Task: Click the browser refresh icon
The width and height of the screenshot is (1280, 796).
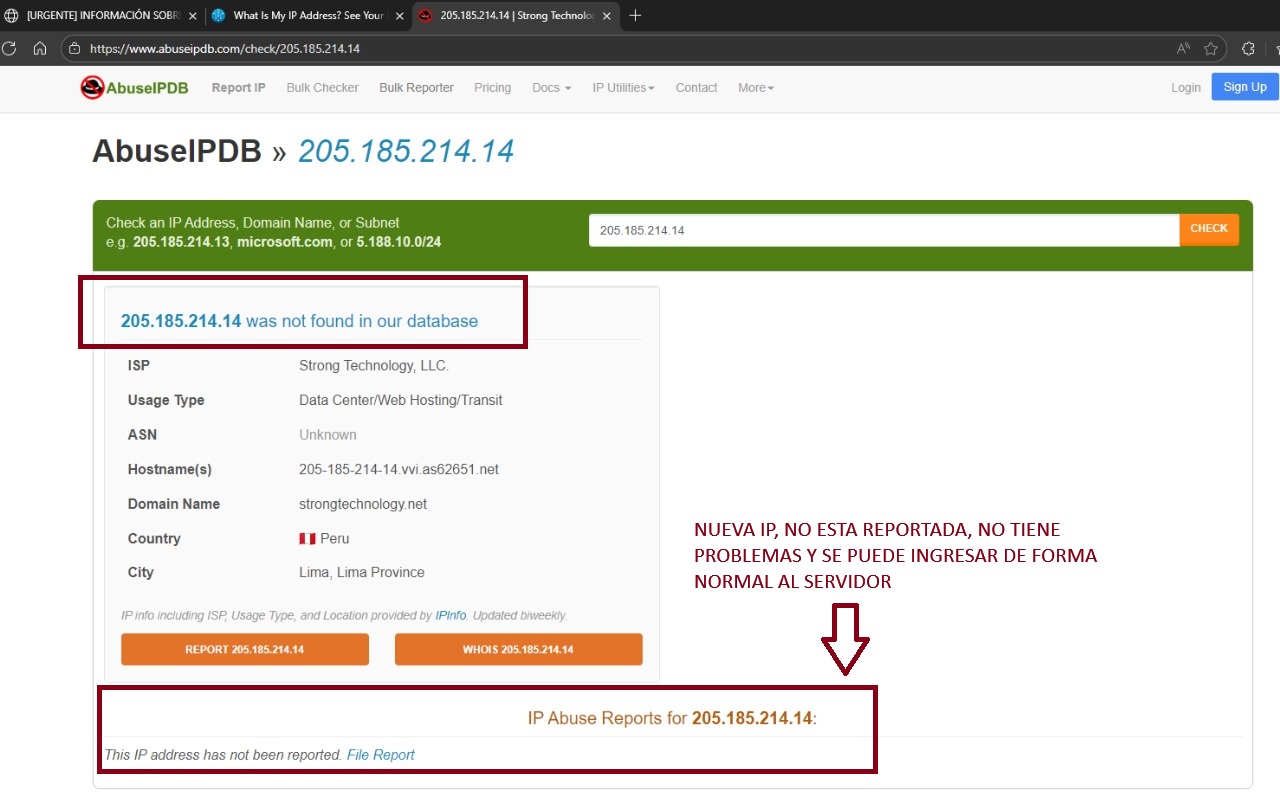Action: [8, 48]
